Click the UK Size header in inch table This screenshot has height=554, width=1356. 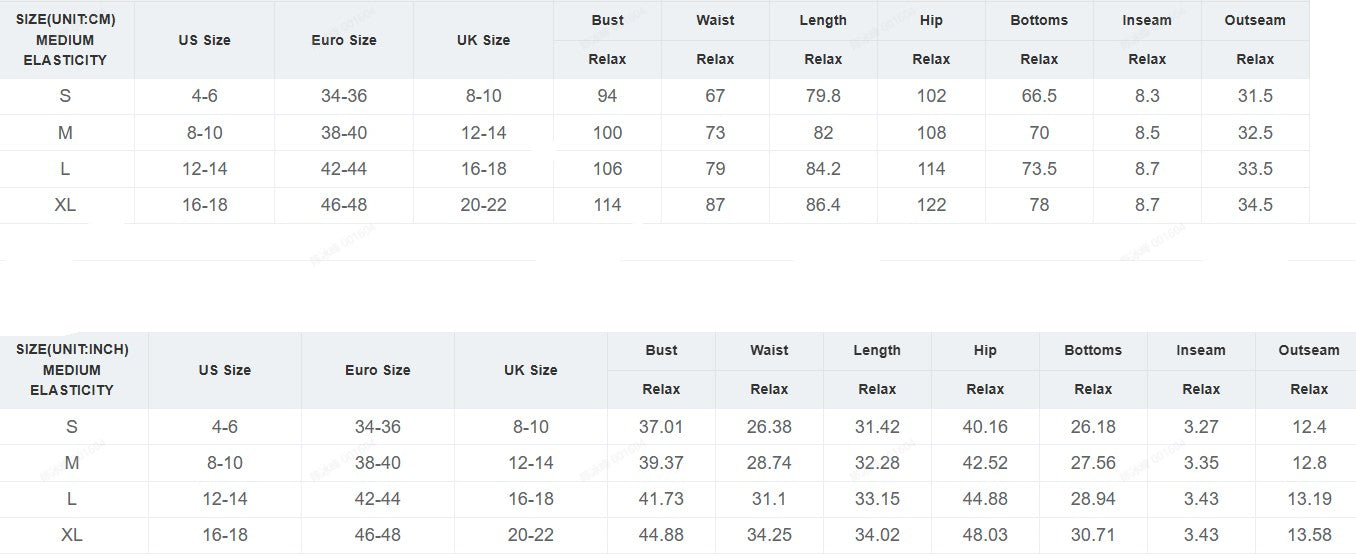531,370
